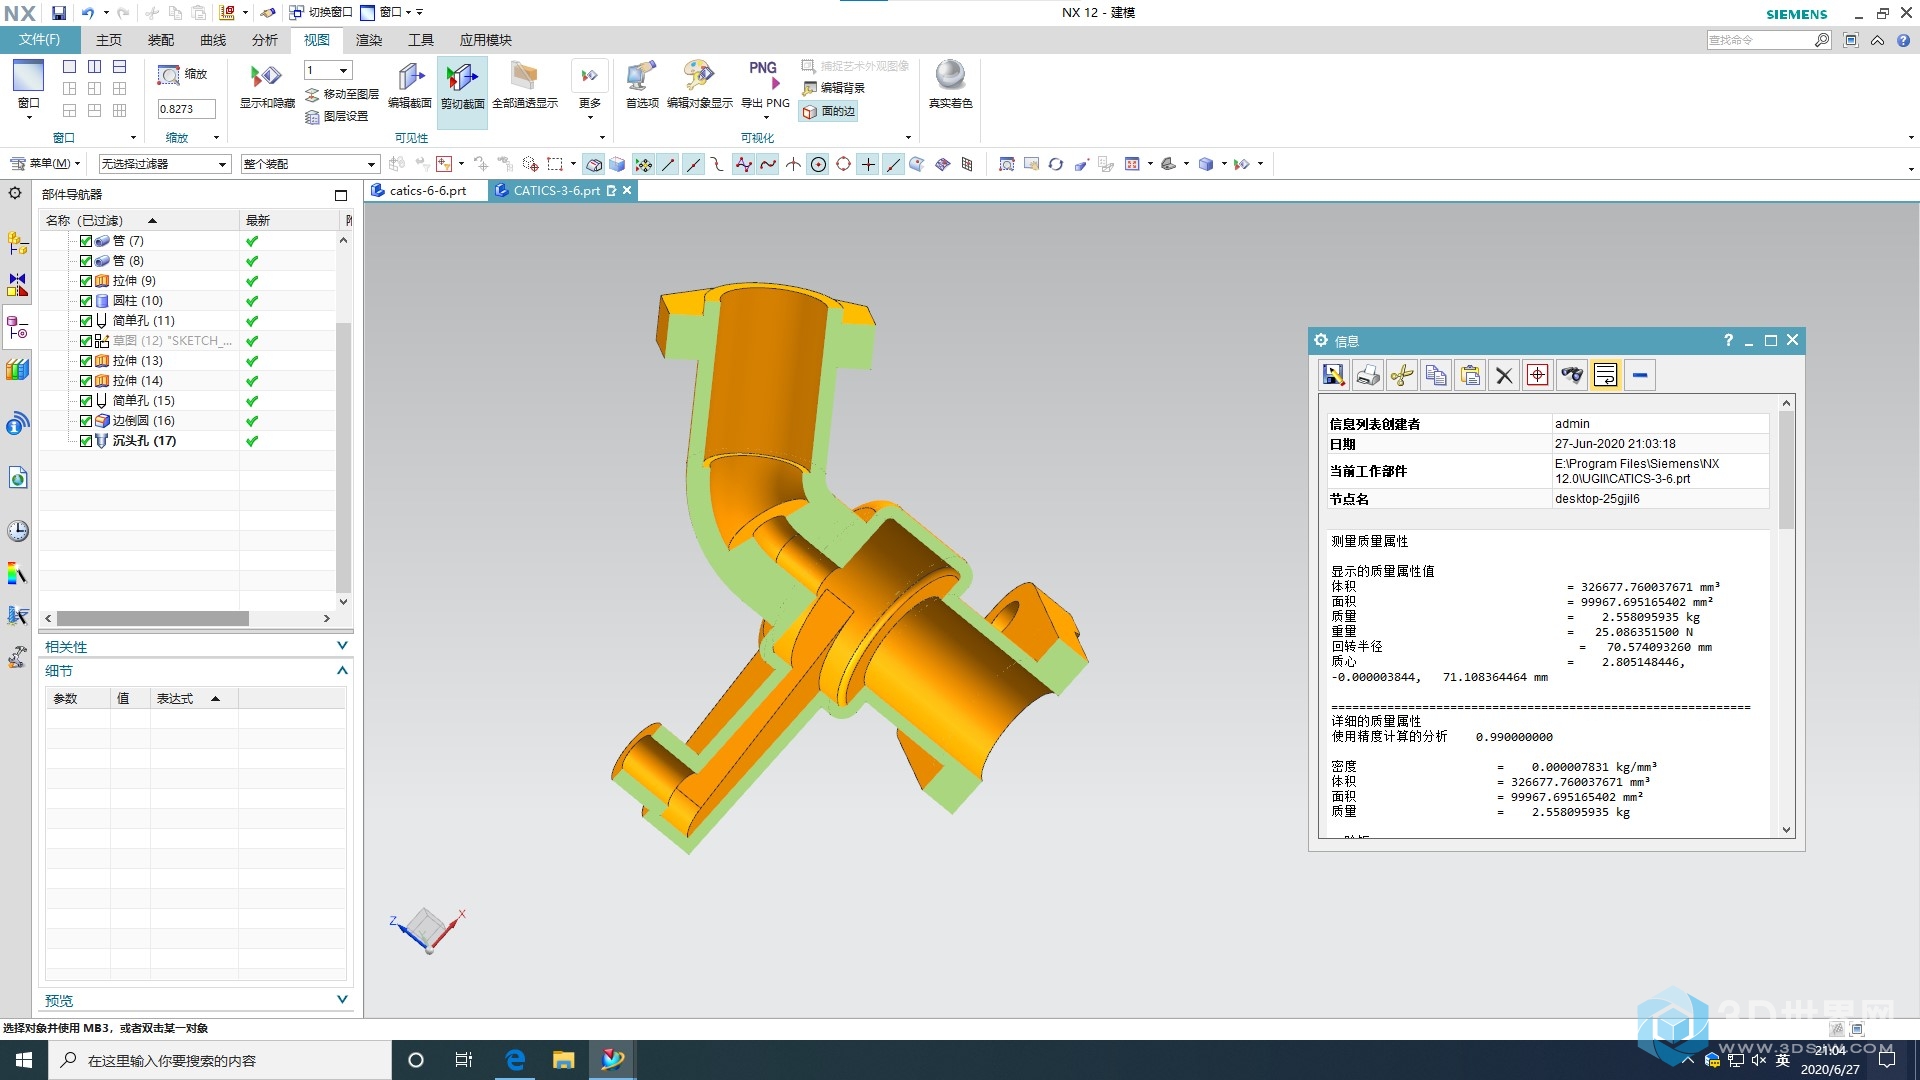The image size is (1920, 1080).
Task: Click Save As icon in 信息 window
Action: pyautogui.click(x=1333, y=375)
